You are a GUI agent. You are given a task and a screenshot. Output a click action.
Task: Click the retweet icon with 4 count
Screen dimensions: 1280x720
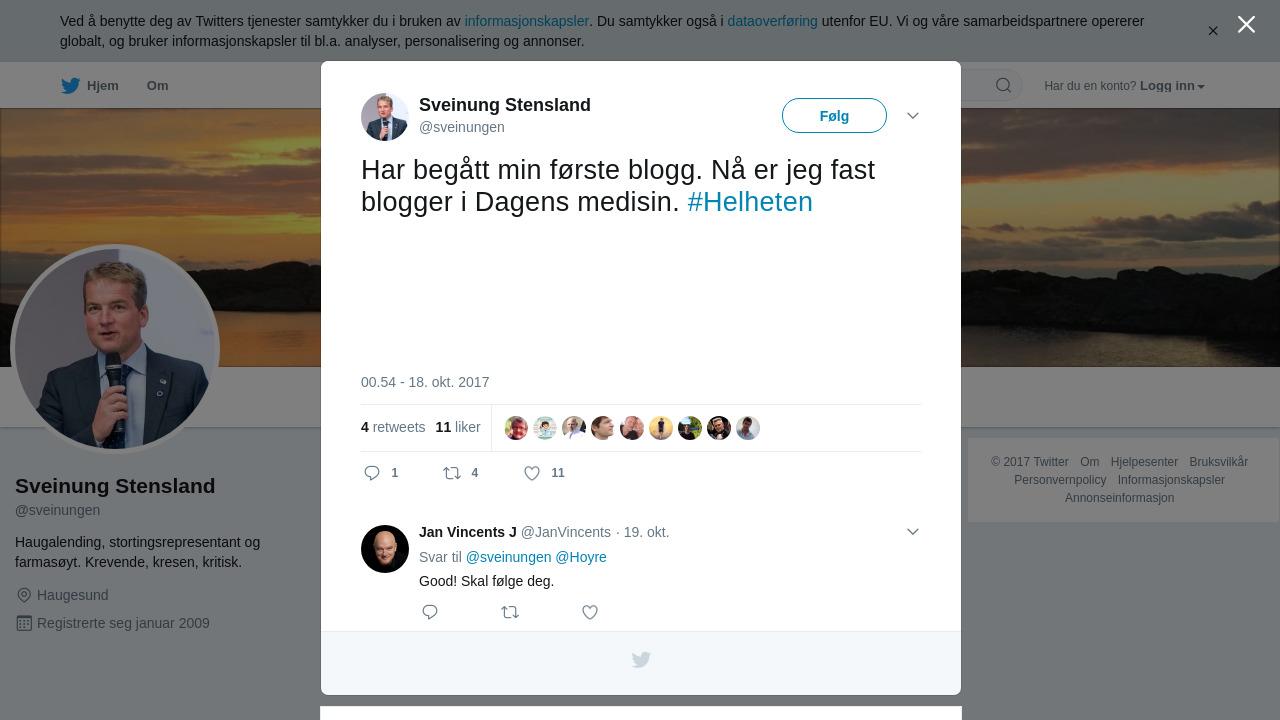(x=452, y=473)
